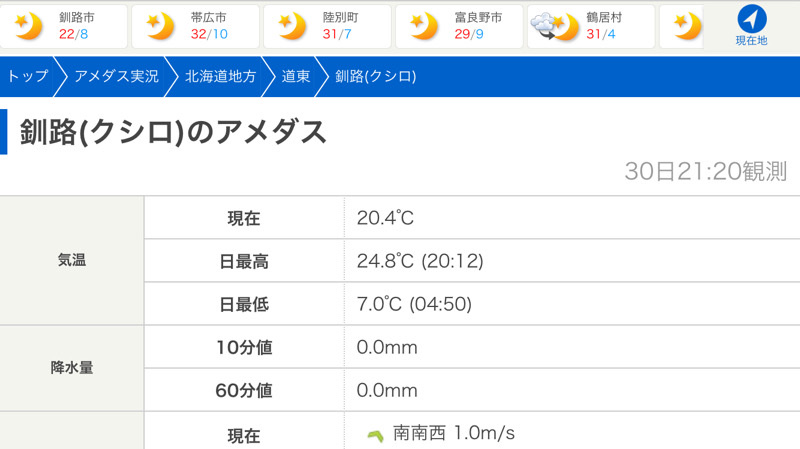The image size is (800, 449).
Task: Click the 現在 temperature value 20.4℃
Action: (385, 218)
